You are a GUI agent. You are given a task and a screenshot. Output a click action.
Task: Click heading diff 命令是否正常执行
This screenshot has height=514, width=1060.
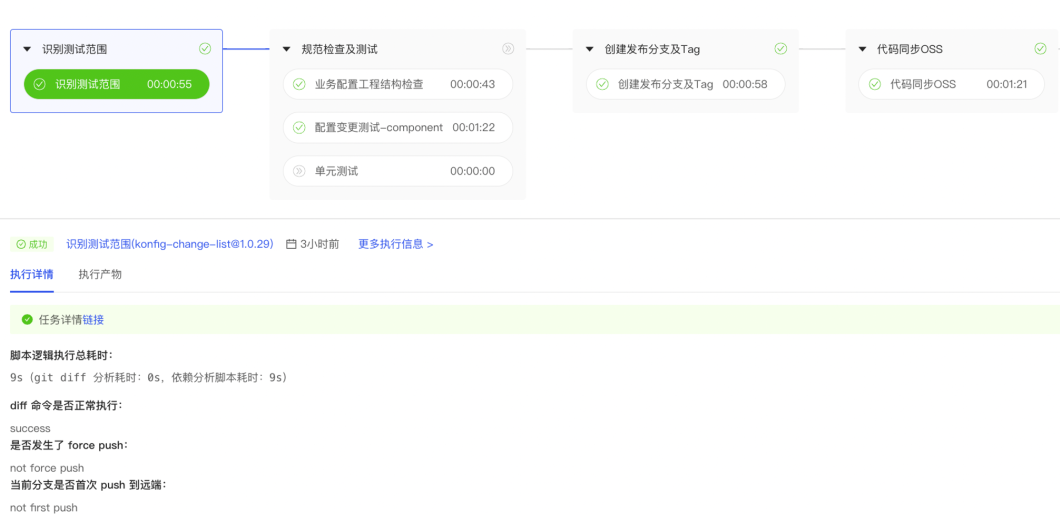tap(66, 406)
